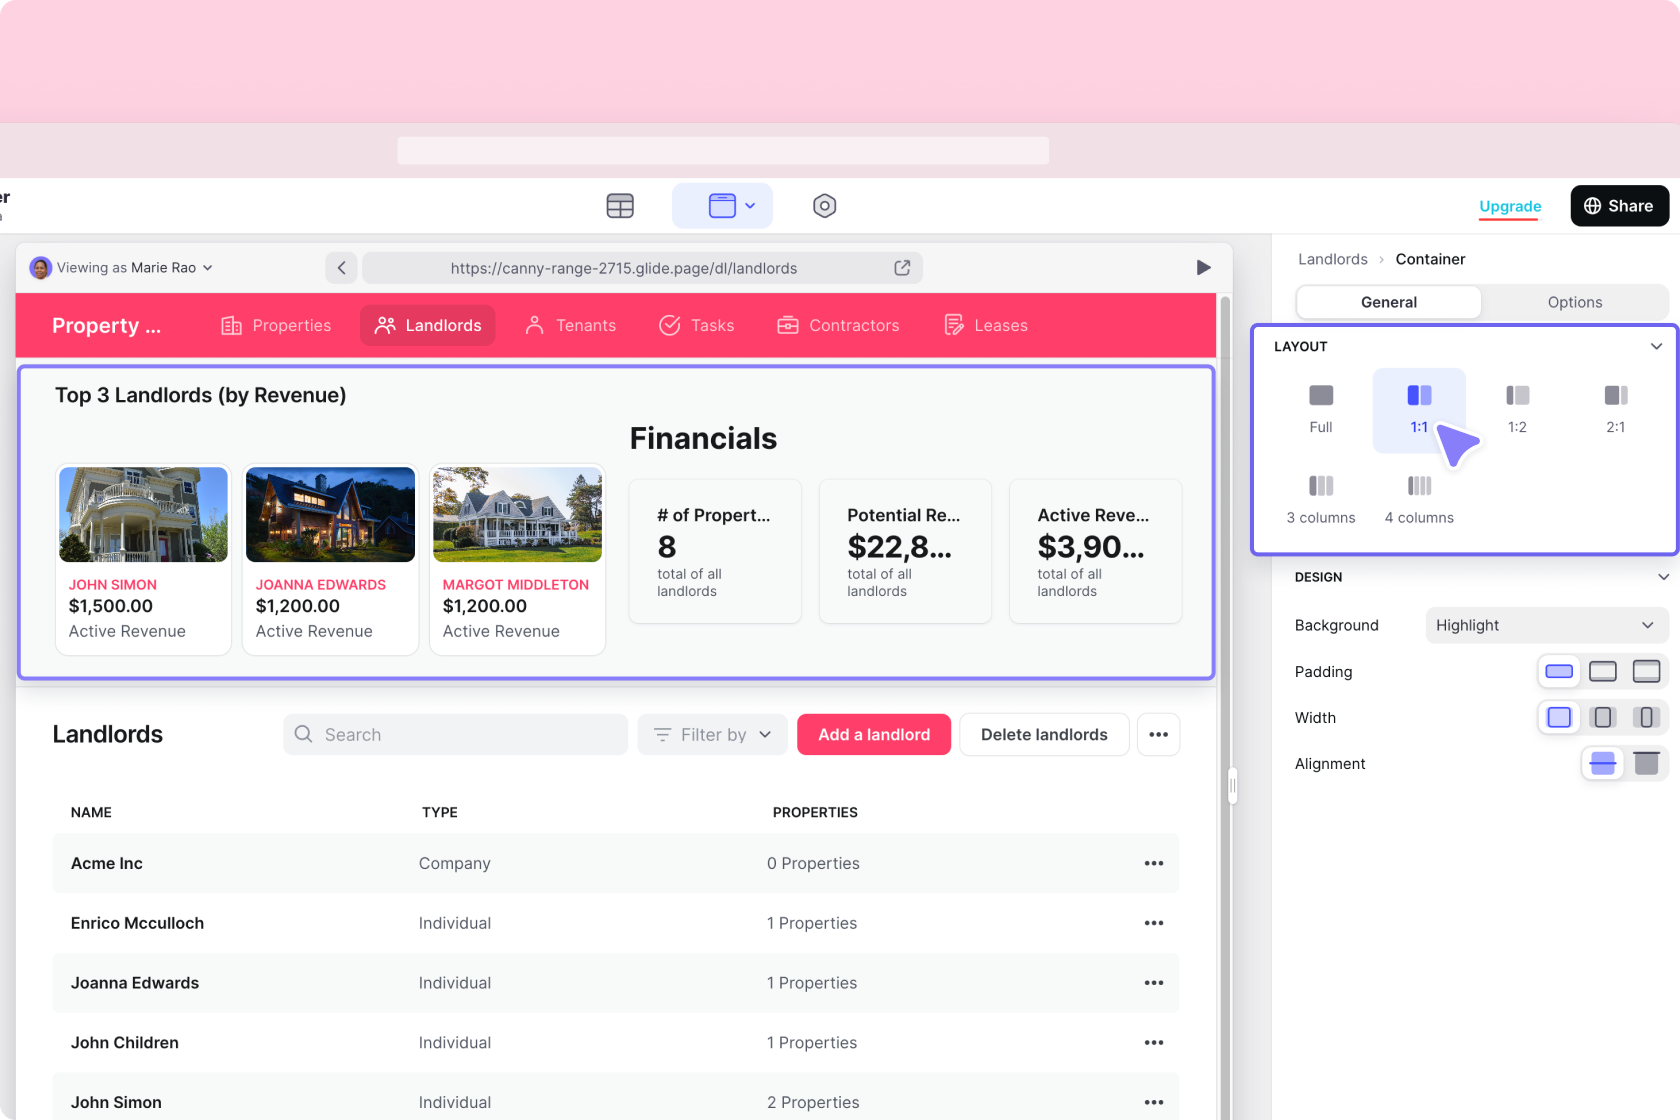Open the row menu for Acme Inc
Screen dimensions: 1680x1120
click(1153, 864)
